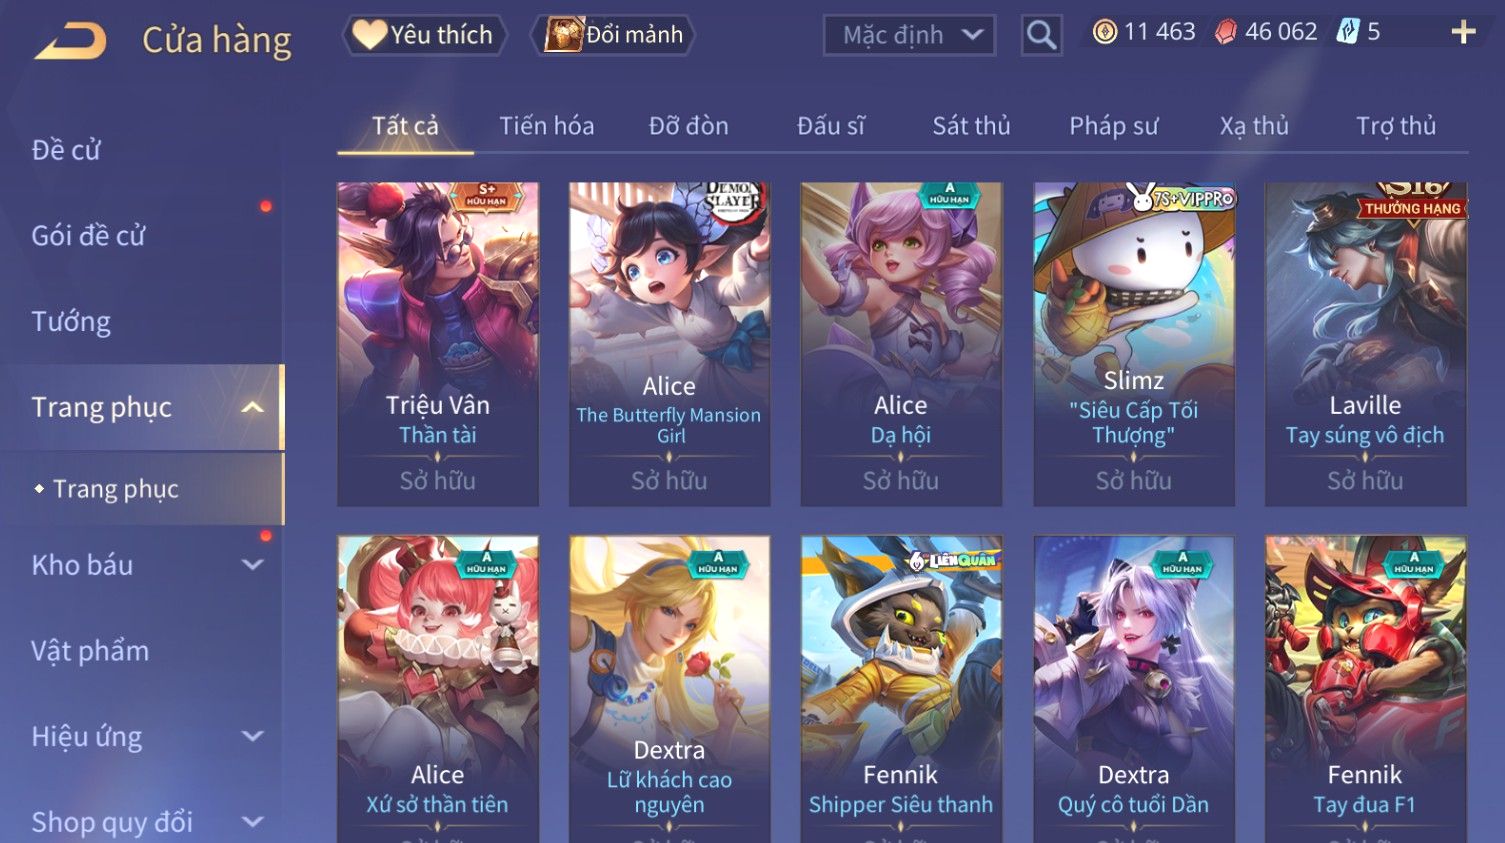Tap the plus icon to add currency
Viewport: 1505px width, 843px height.
[1463, 33]
